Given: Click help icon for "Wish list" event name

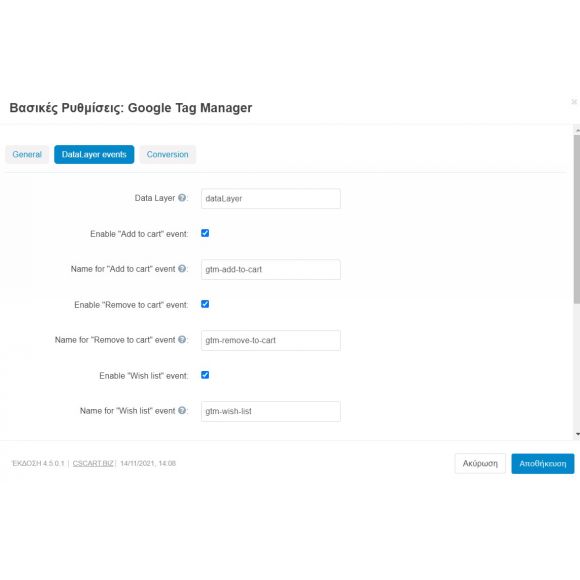Looking at the screenshot, I should click(182, 410).
